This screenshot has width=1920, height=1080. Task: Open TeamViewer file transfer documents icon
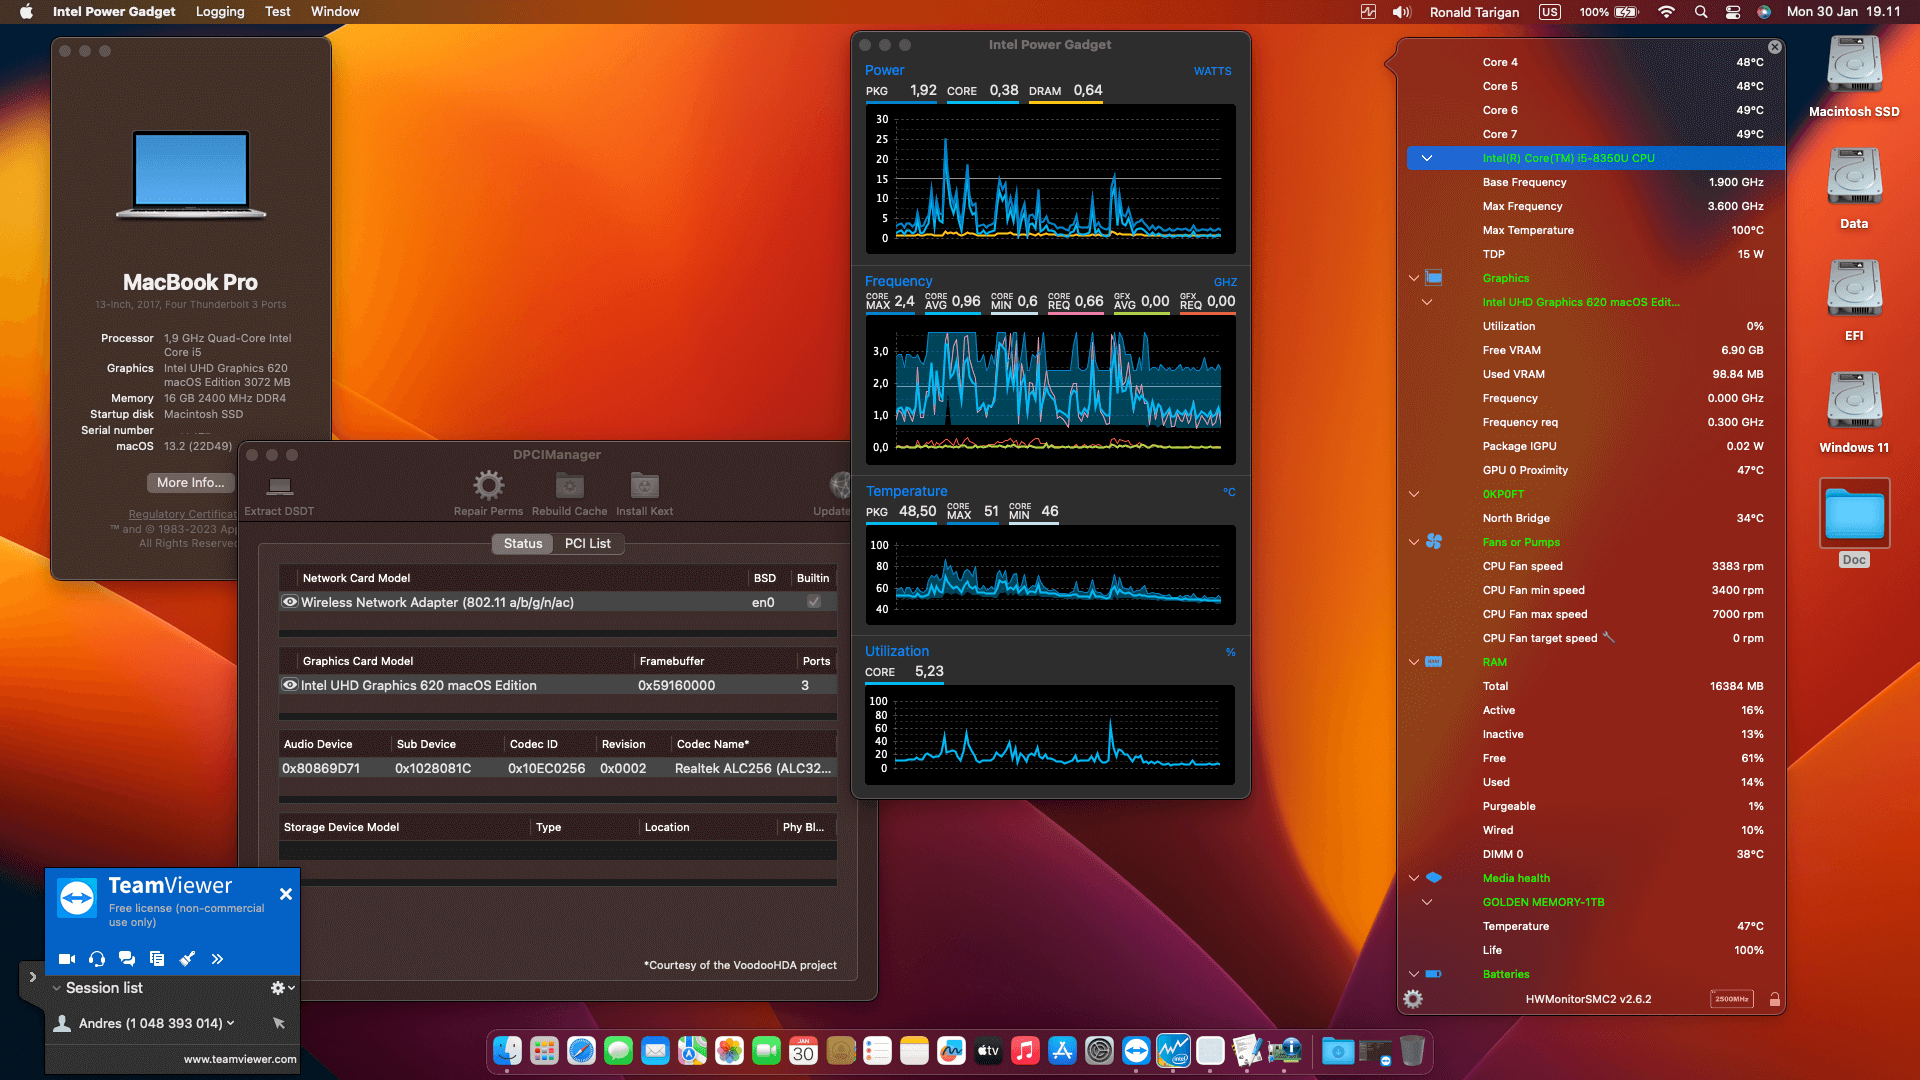[157, 959]
